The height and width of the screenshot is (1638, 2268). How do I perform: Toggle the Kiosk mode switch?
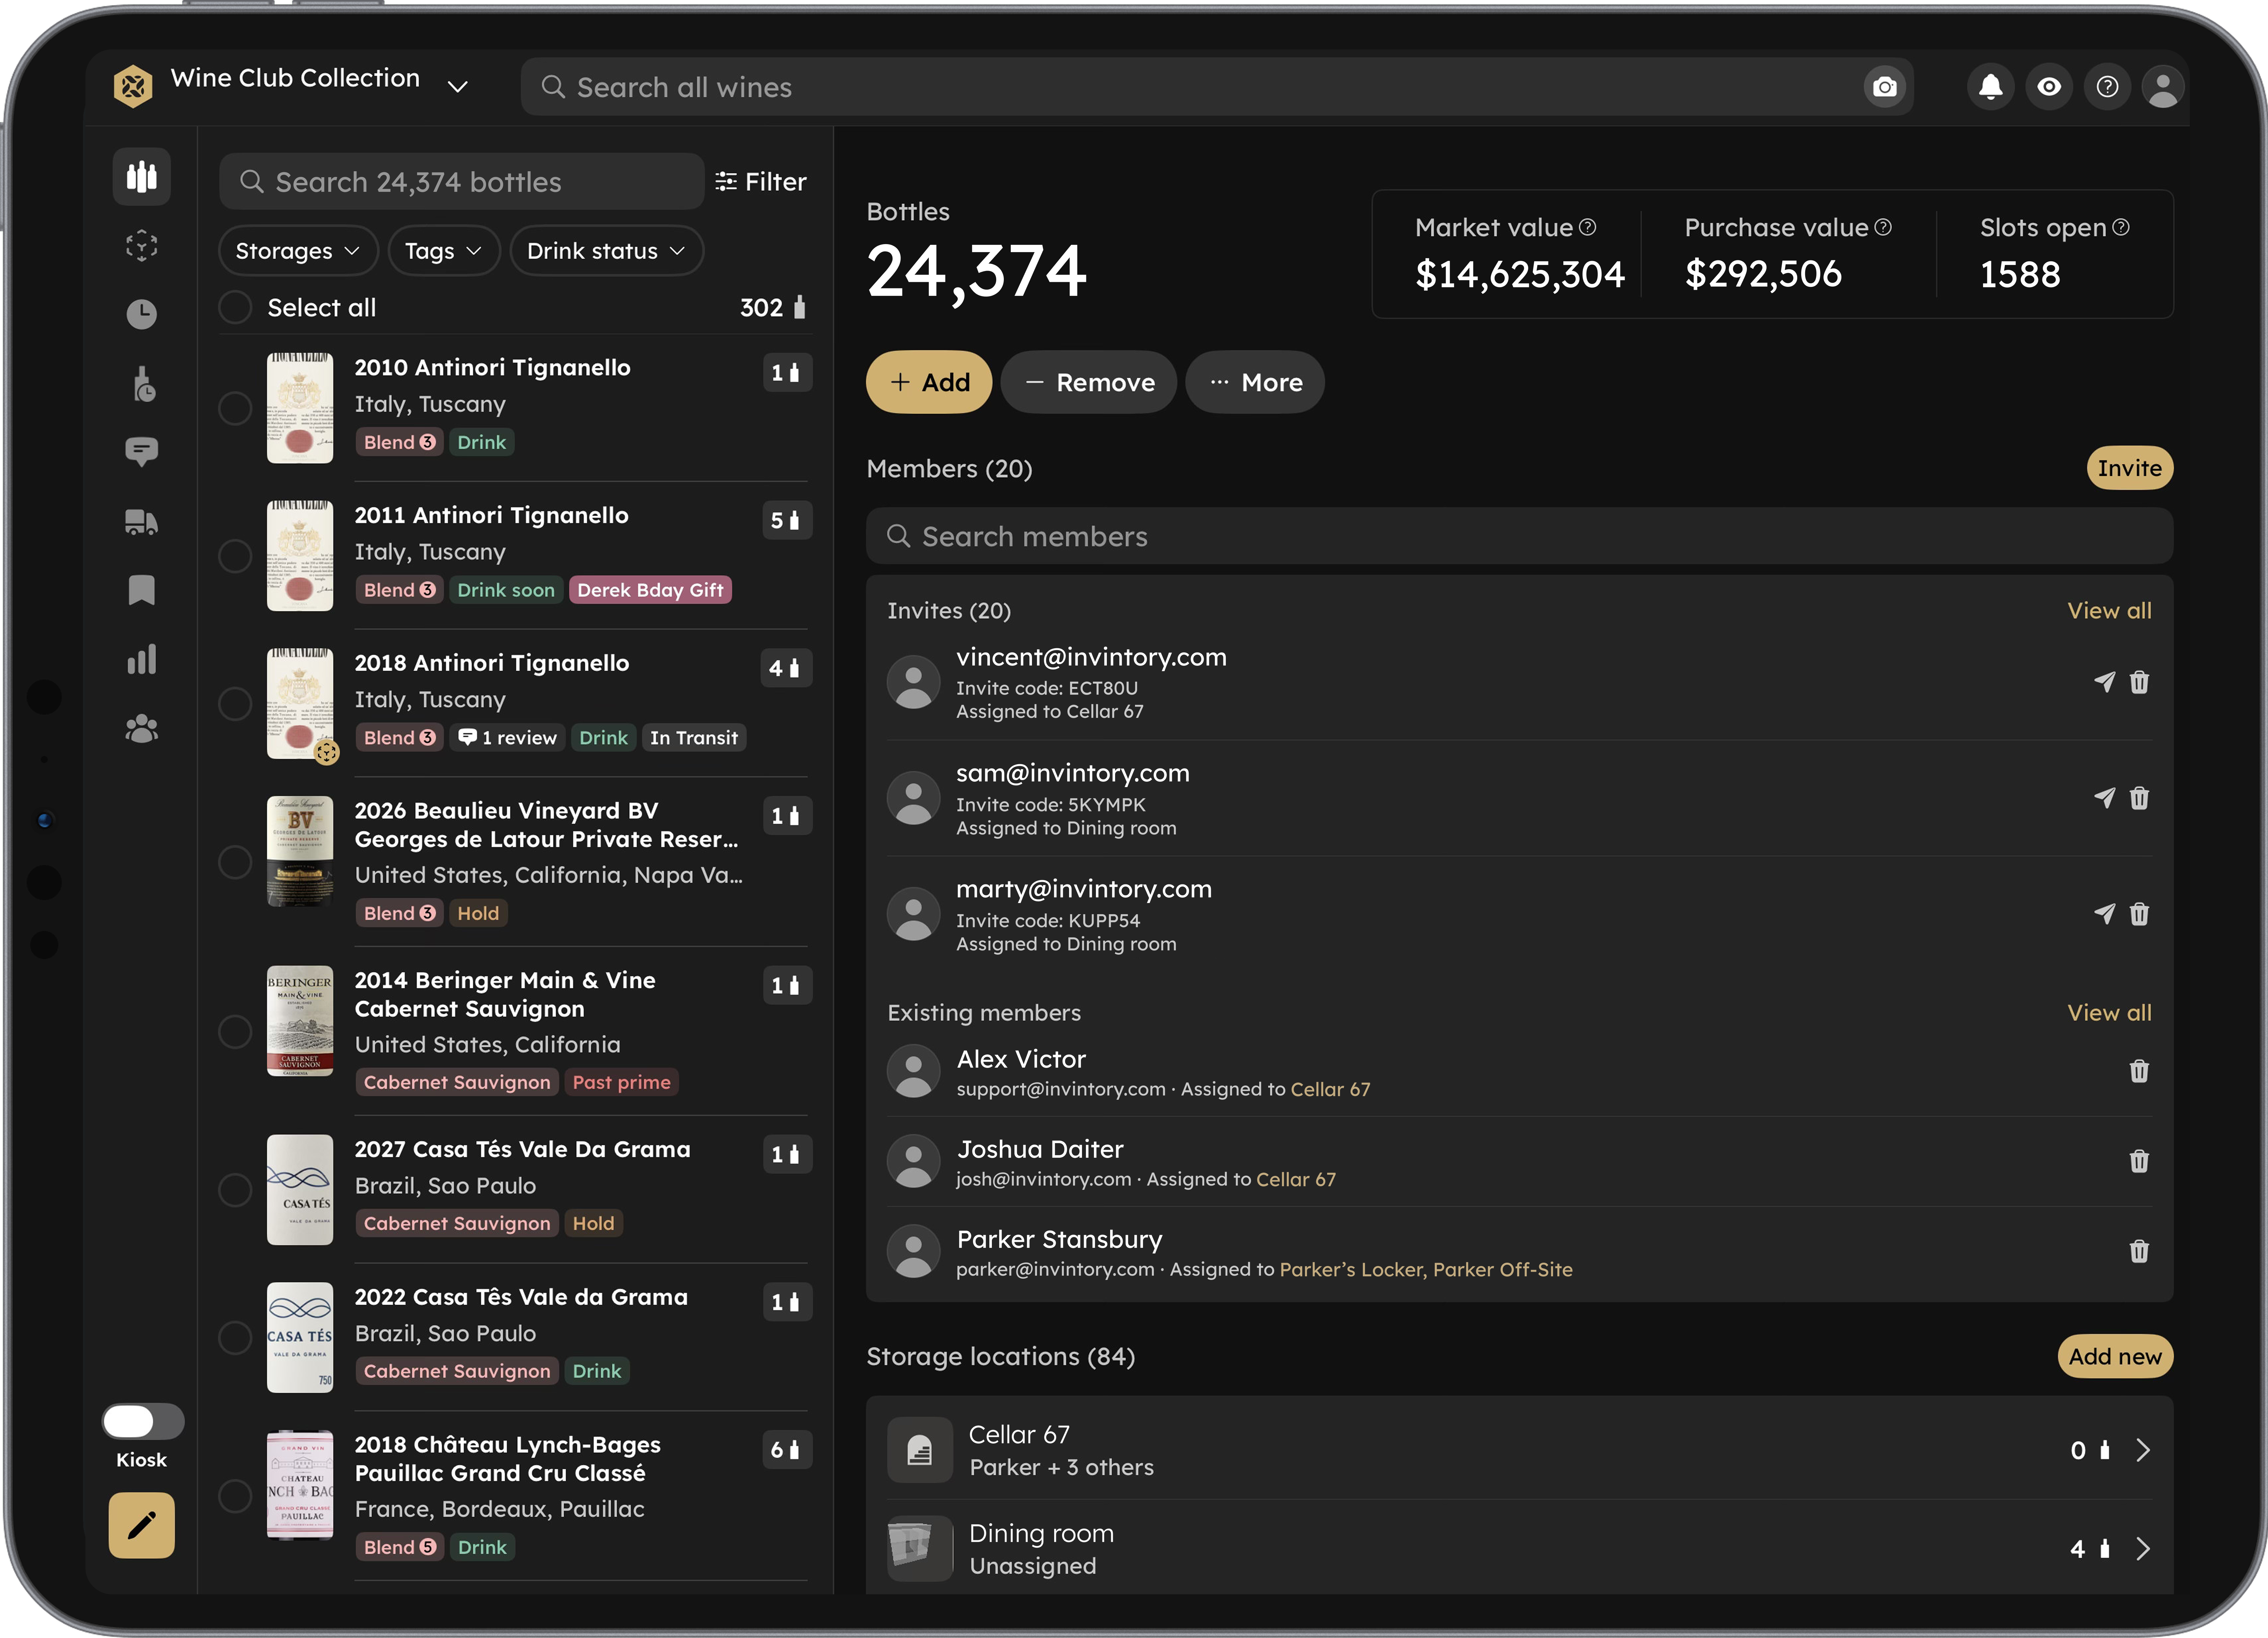pyautogui.click(x=143, y=1421)
